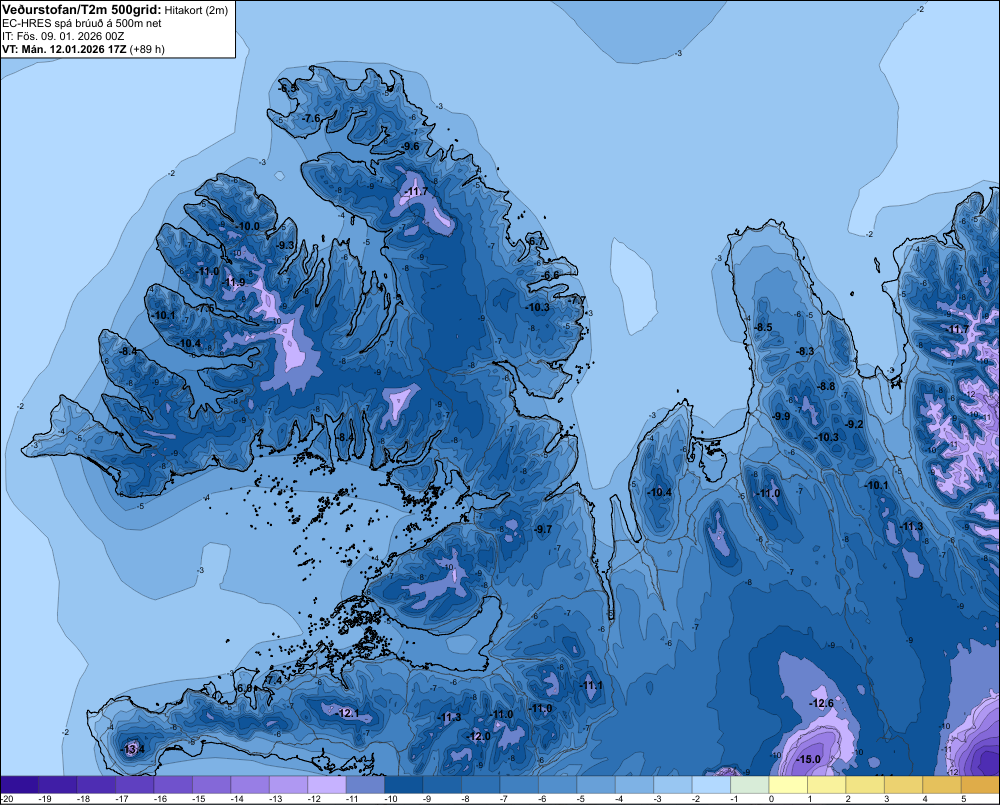Viewport: 1000px width, 805px height.
Task: Click the legend label -10
Action: click(390, 799)
